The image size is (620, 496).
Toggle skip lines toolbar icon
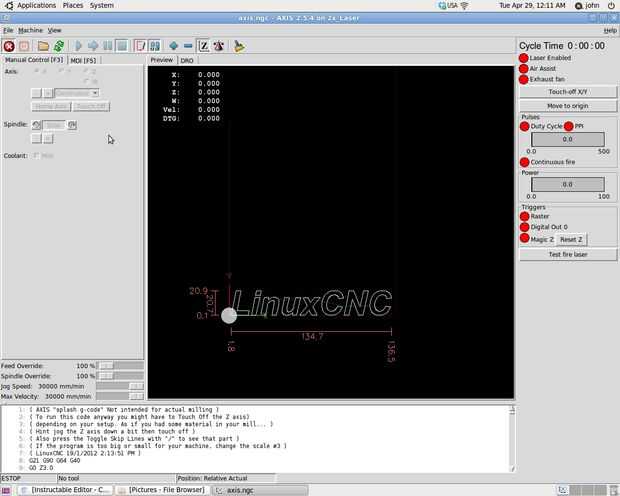pos(140,46)
